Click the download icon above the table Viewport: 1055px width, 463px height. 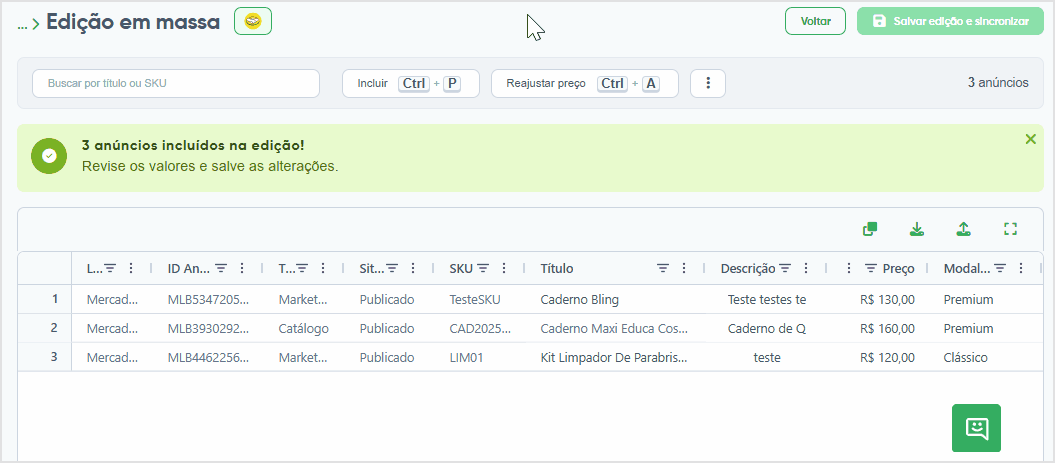click(x=916, y=229)
